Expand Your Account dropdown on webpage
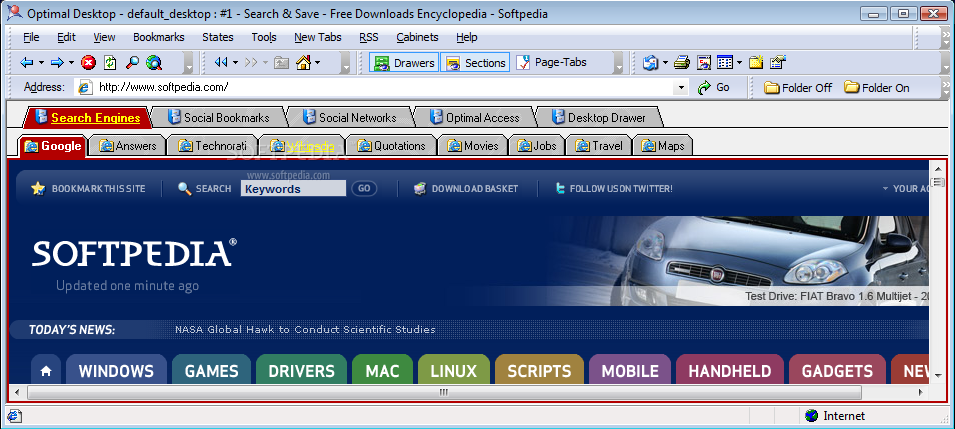Screen dimensions: 955x429 (906, 188)
